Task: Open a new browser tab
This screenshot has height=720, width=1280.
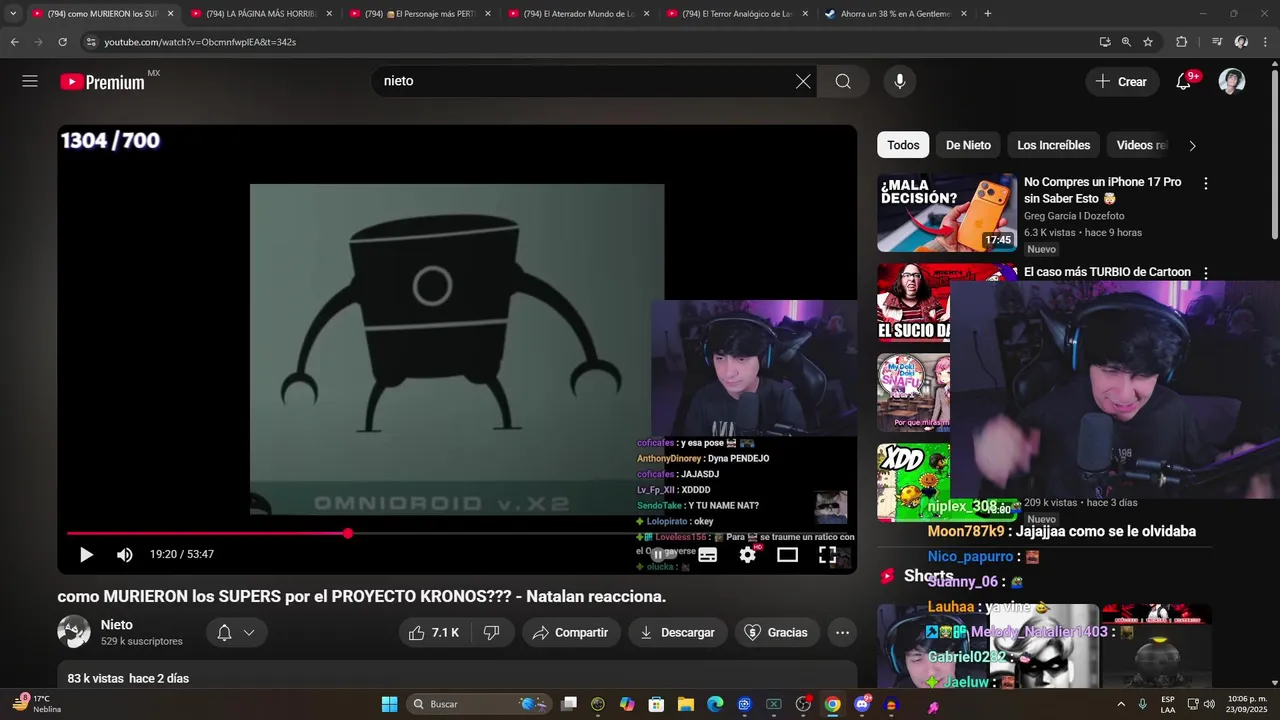Action: (x=988, y=14)
